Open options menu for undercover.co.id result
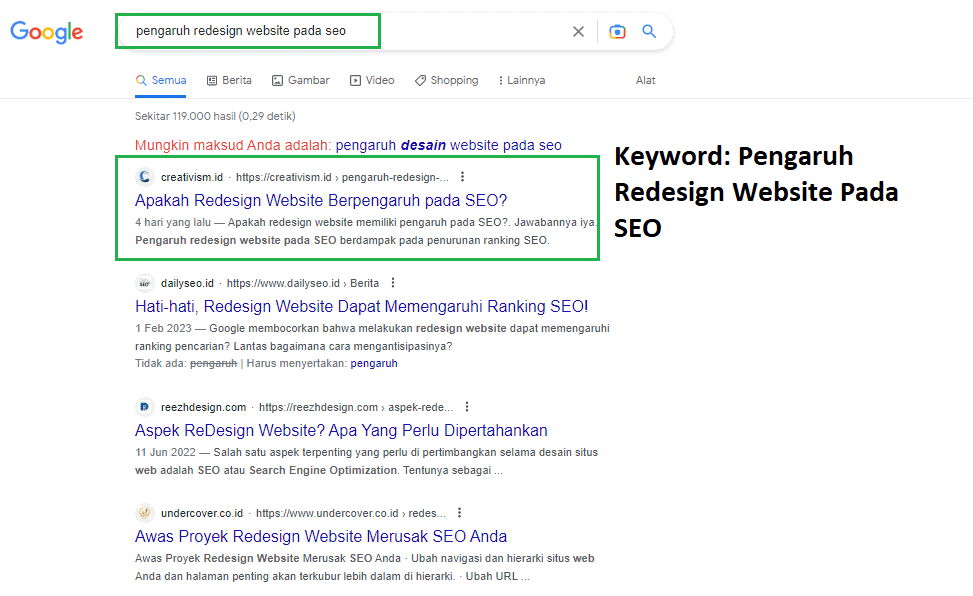 [459, 512]
